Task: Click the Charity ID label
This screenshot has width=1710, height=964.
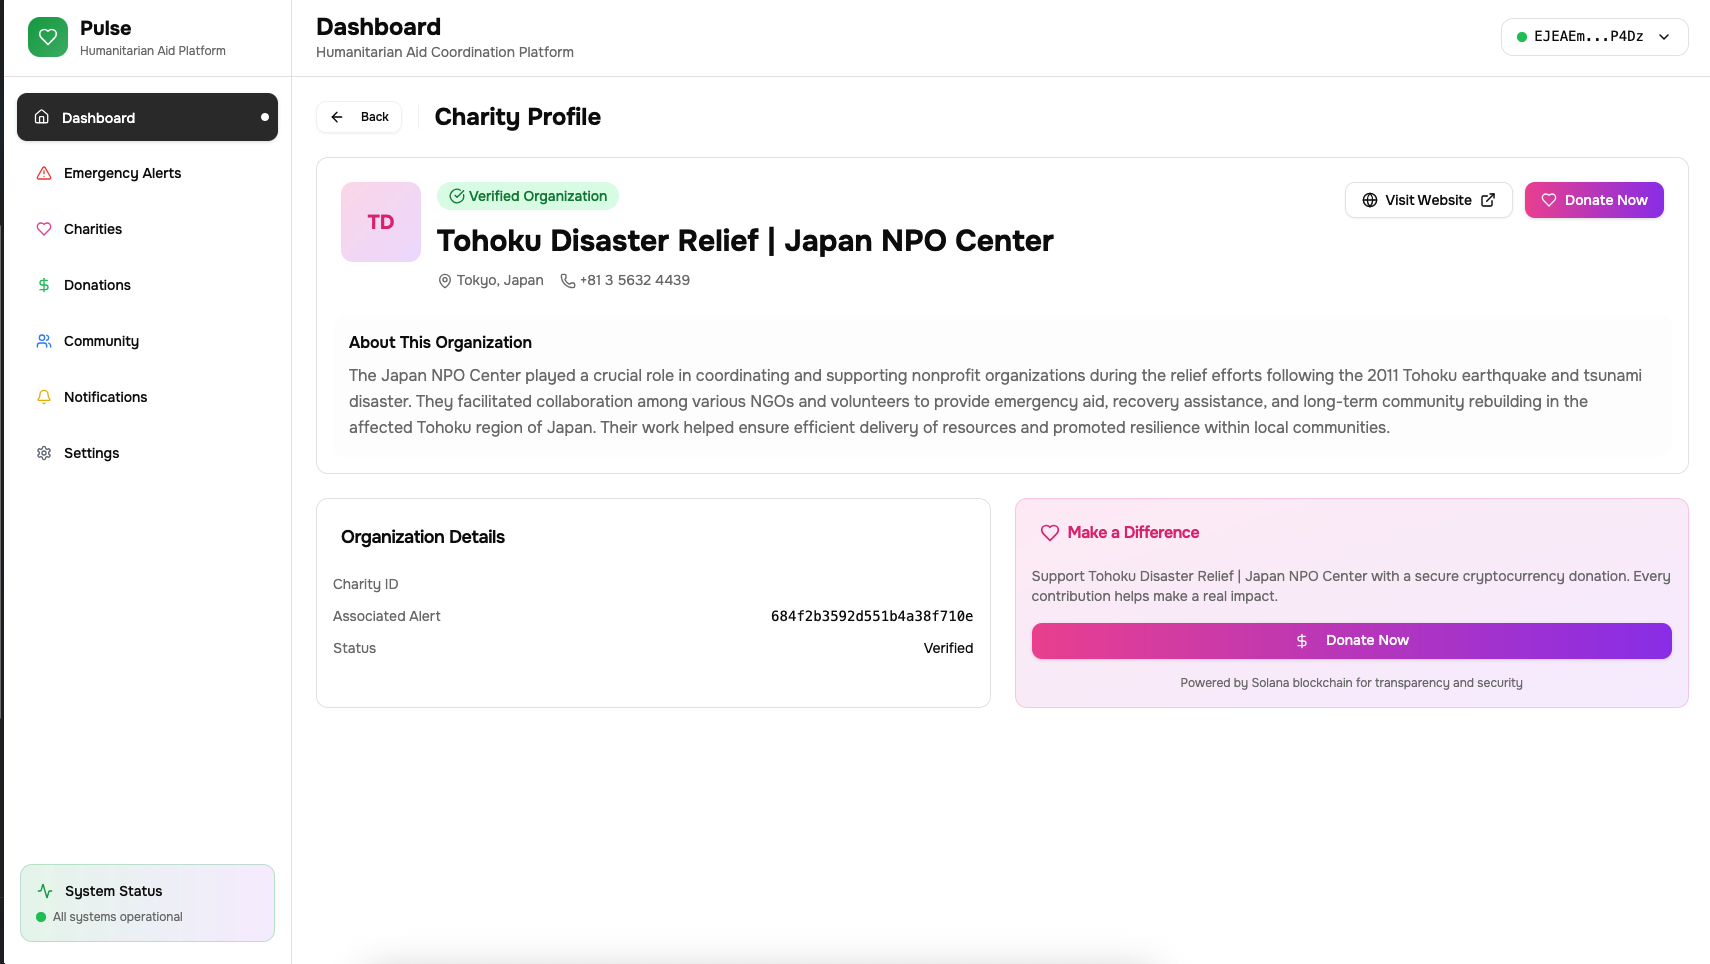Action: [x=366, y=584]
